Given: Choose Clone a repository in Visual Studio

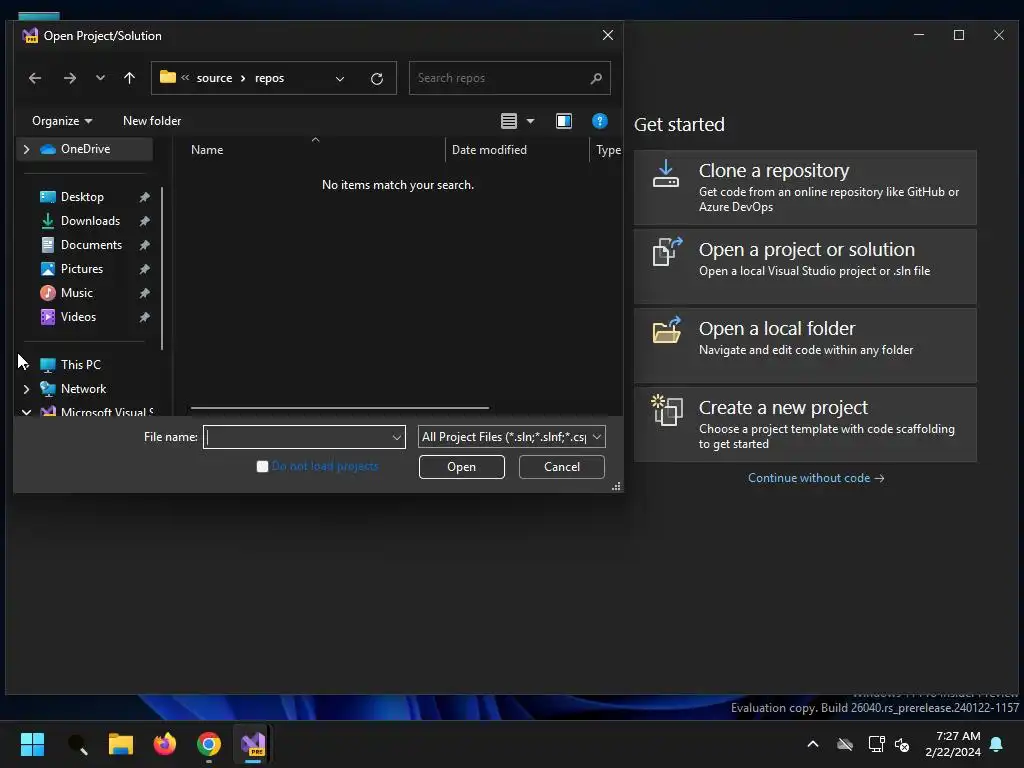Looking at the screenshot, I should (x=805, y=187).
